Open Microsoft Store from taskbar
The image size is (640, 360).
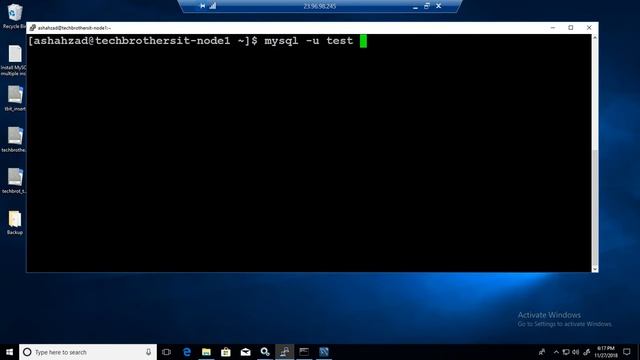(226, 352)
